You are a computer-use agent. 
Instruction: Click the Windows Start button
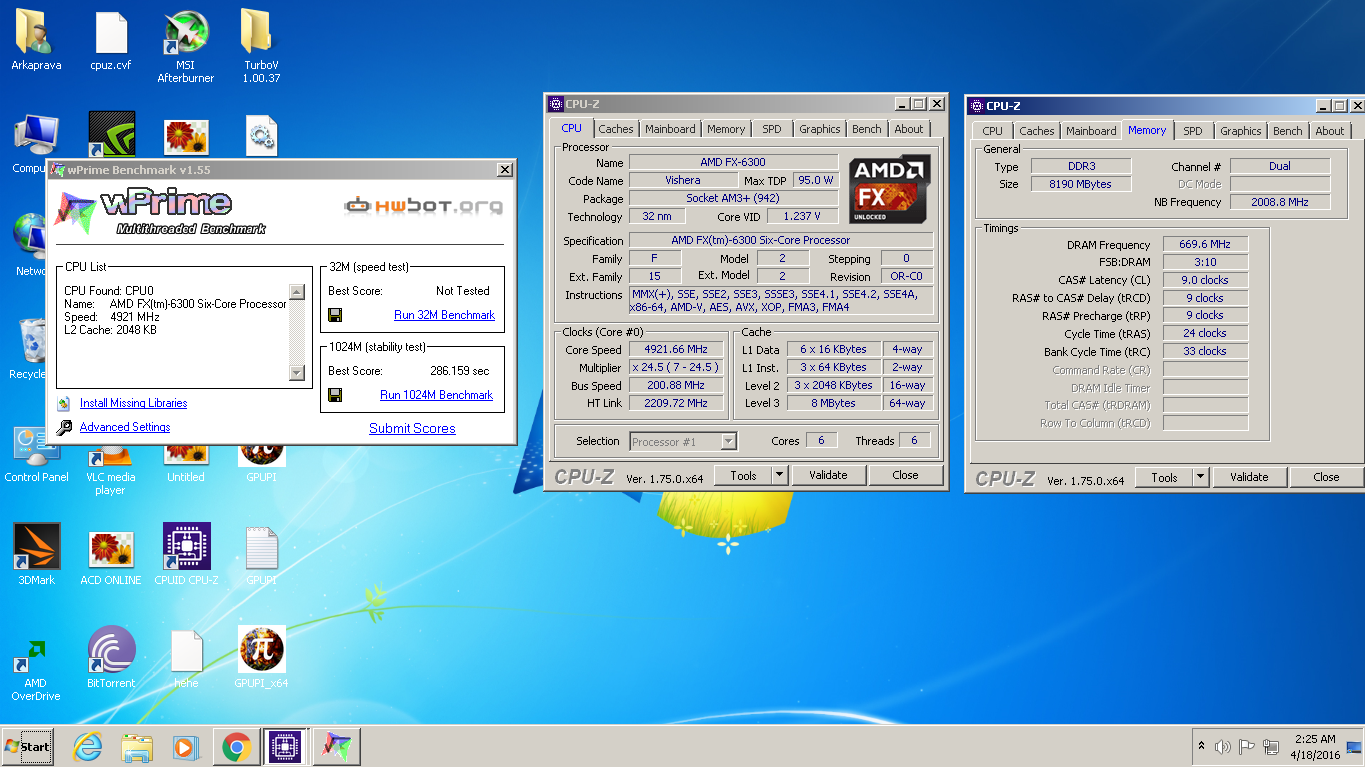27,746
